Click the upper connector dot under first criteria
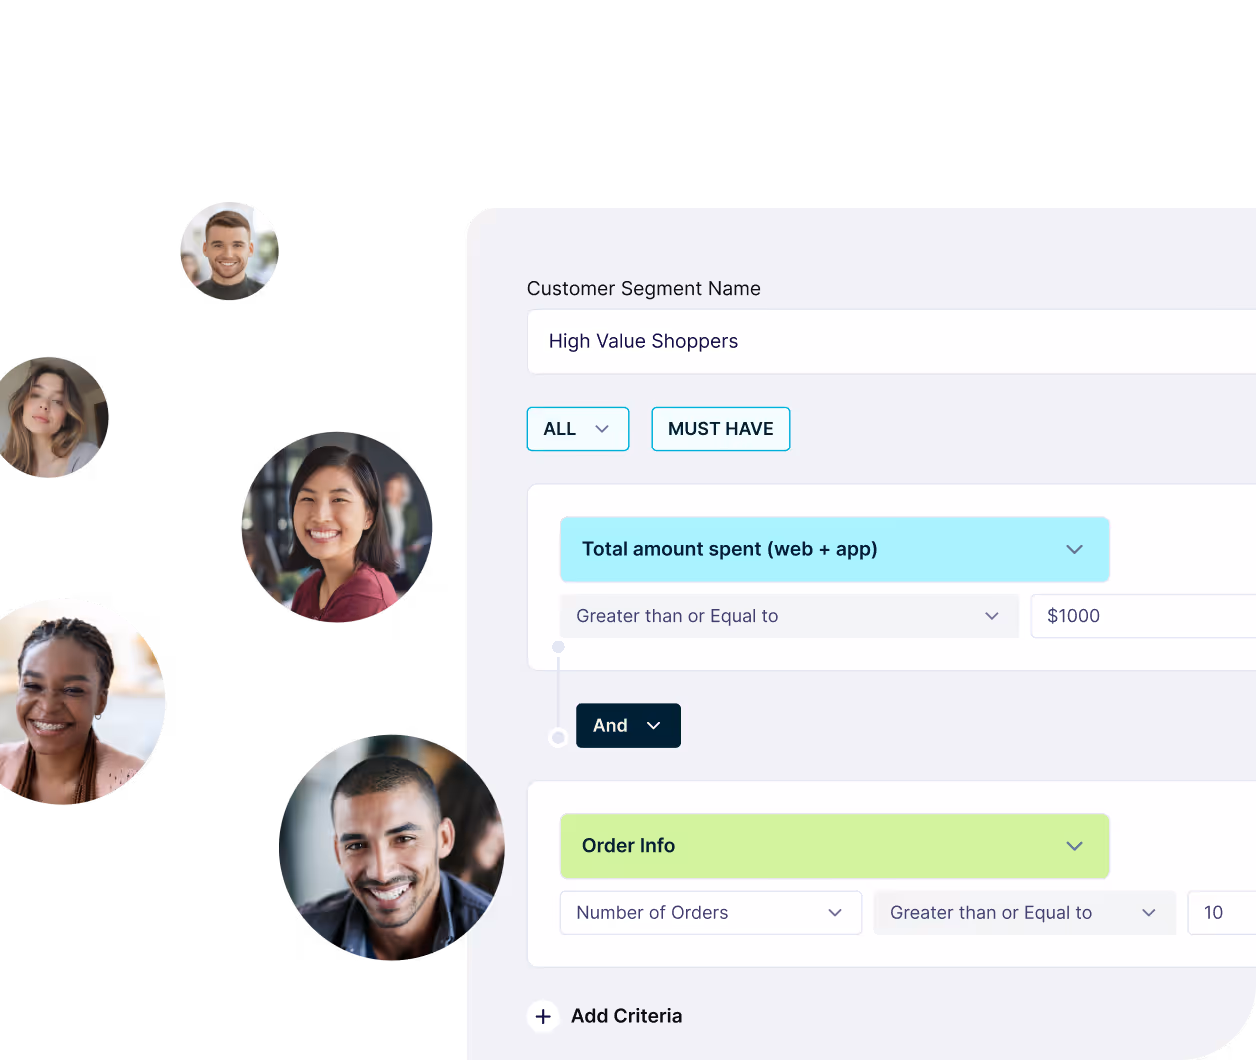Image resolution: width=1256 pixels, height=1060 pixels. [x=558, y=647]
